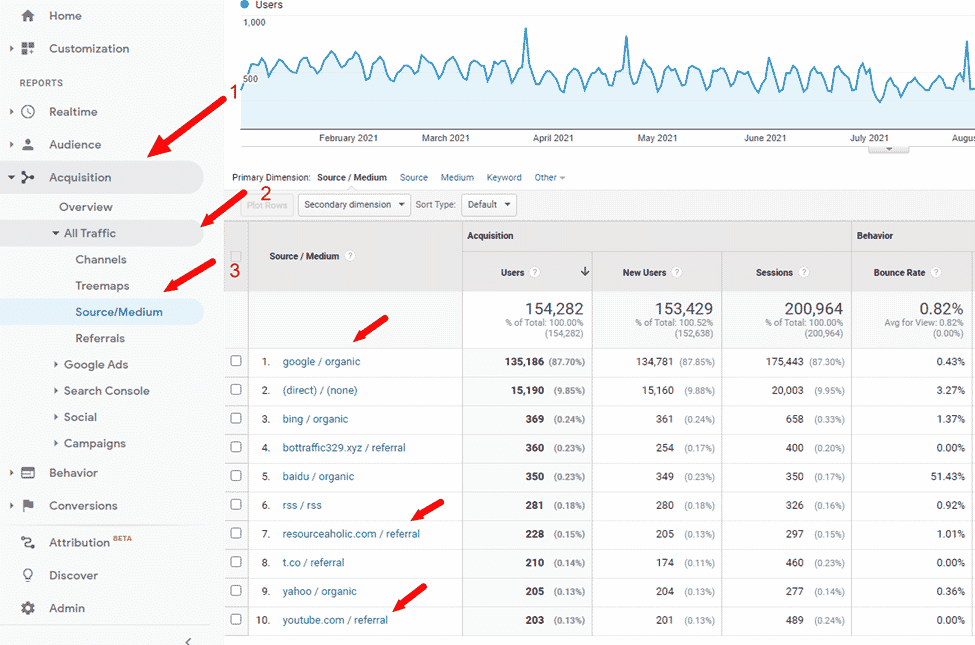Image resolution: width=975 pixels, height=645 pixels.
Task: Click the Audience person icon
Action: 28,145
